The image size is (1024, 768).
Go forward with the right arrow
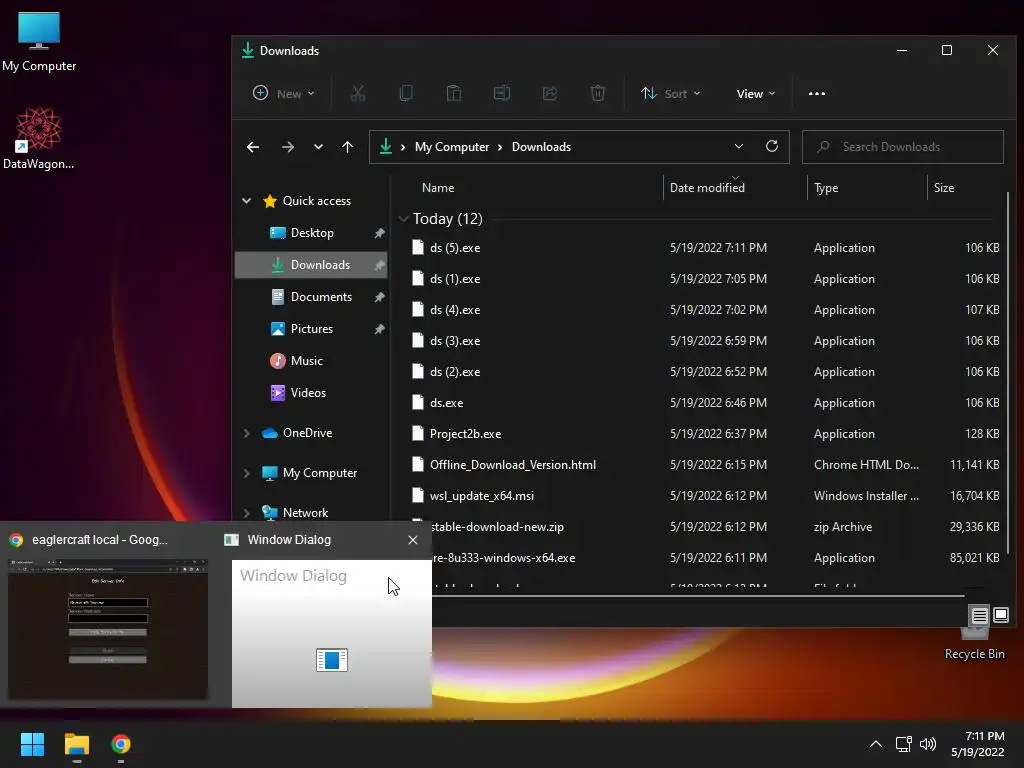point(287,147)
